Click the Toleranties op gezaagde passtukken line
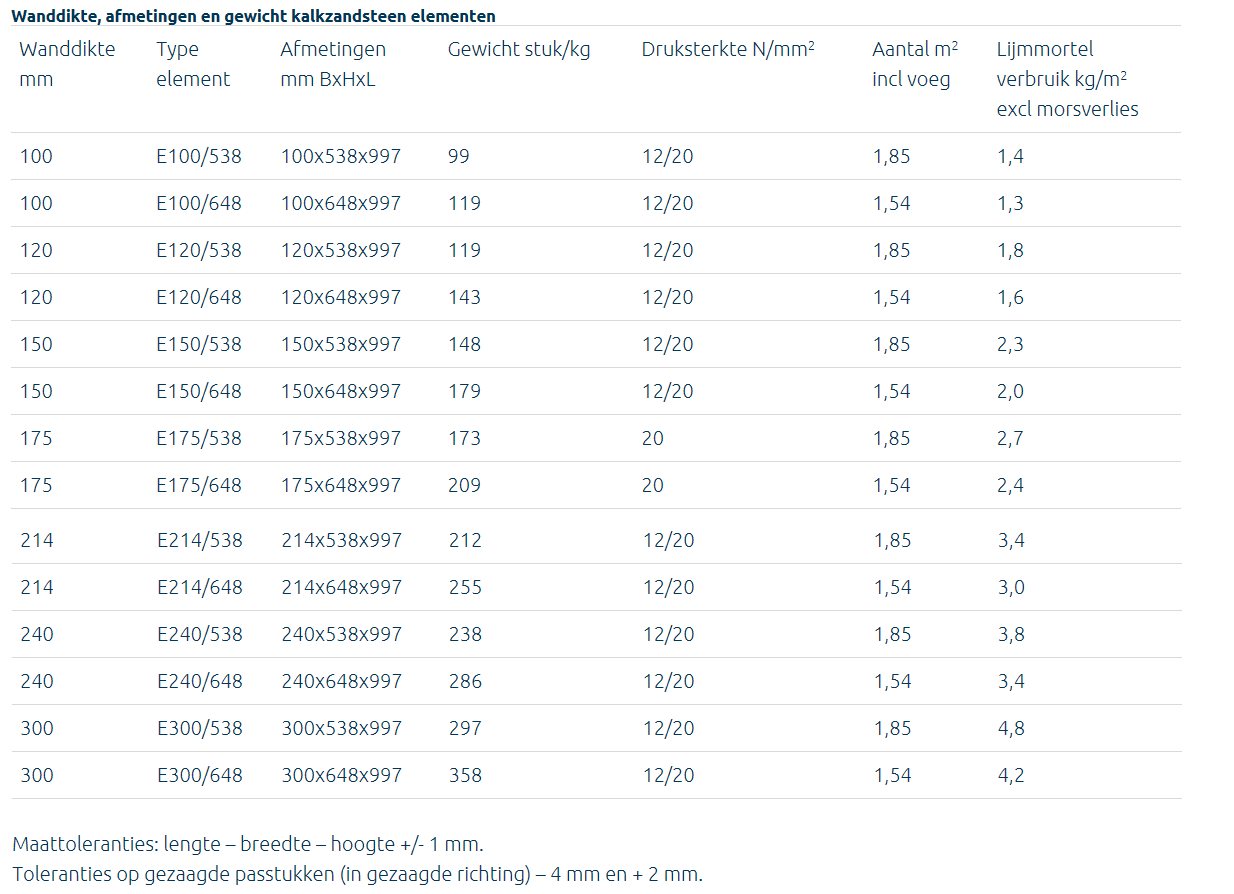The height and width of the screenshot is (894, 1234). (x=358, y=875)
